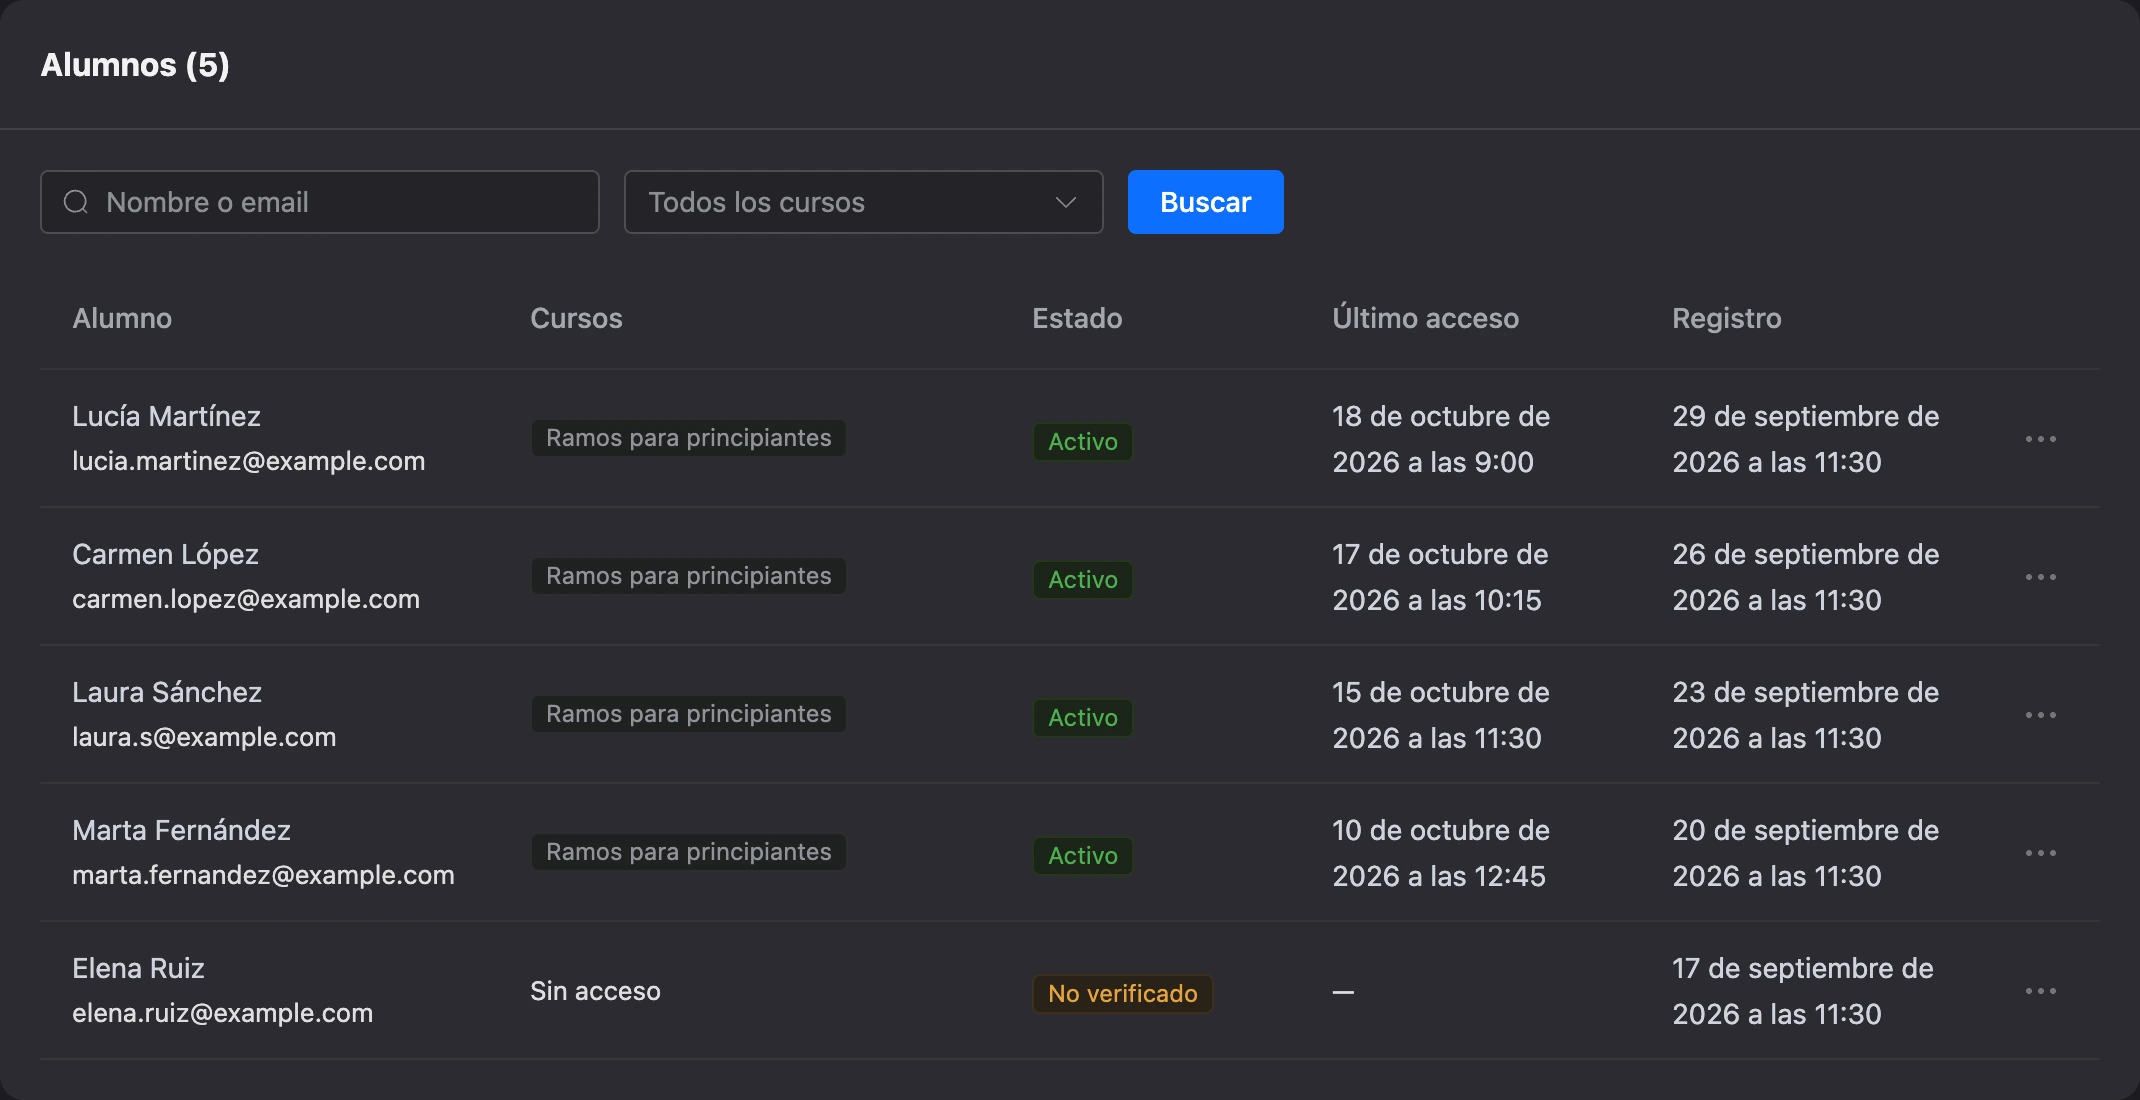The image size is (2140, 1100).
Task: Click email carmen.lopez@example.com
Action: pos(246,599)
